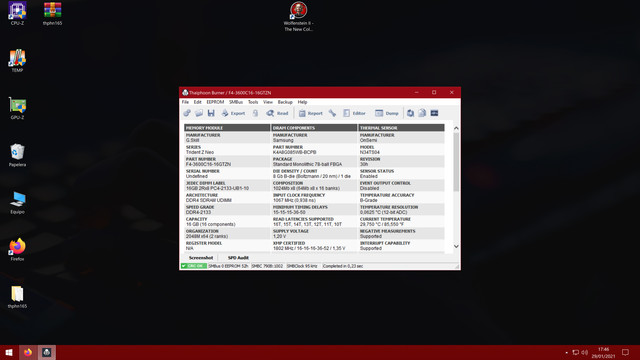The width and height of the screenshot is (640, 360).
Task: Select the thphn165 folder on desktop
Action: coord(17,297)
